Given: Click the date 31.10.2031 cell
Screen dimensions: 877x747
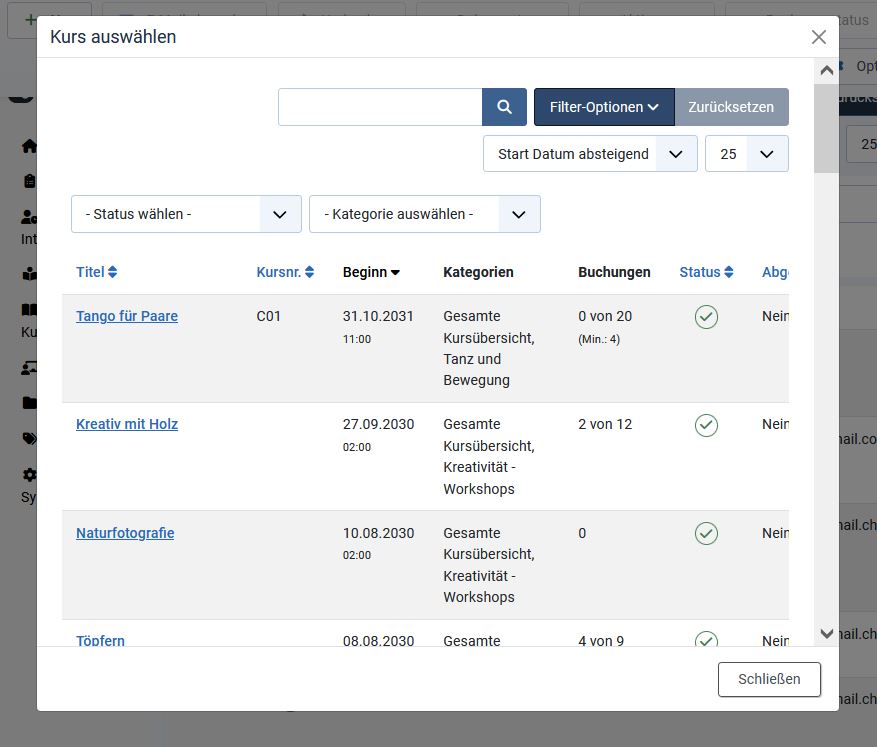Looking at the screenshot, I should (378, 316).
